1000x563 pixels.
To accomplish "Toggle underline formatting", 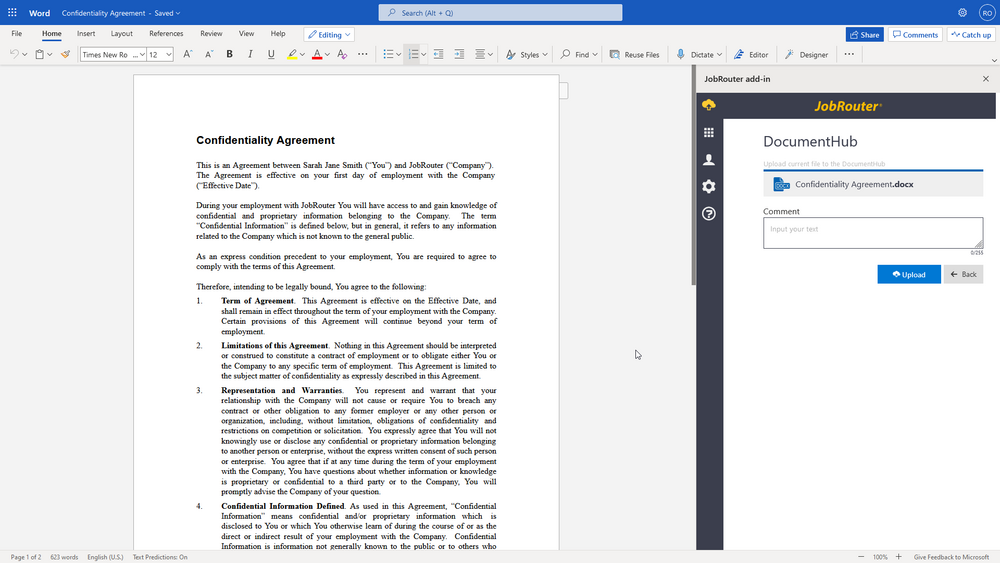I will (271, 54).
